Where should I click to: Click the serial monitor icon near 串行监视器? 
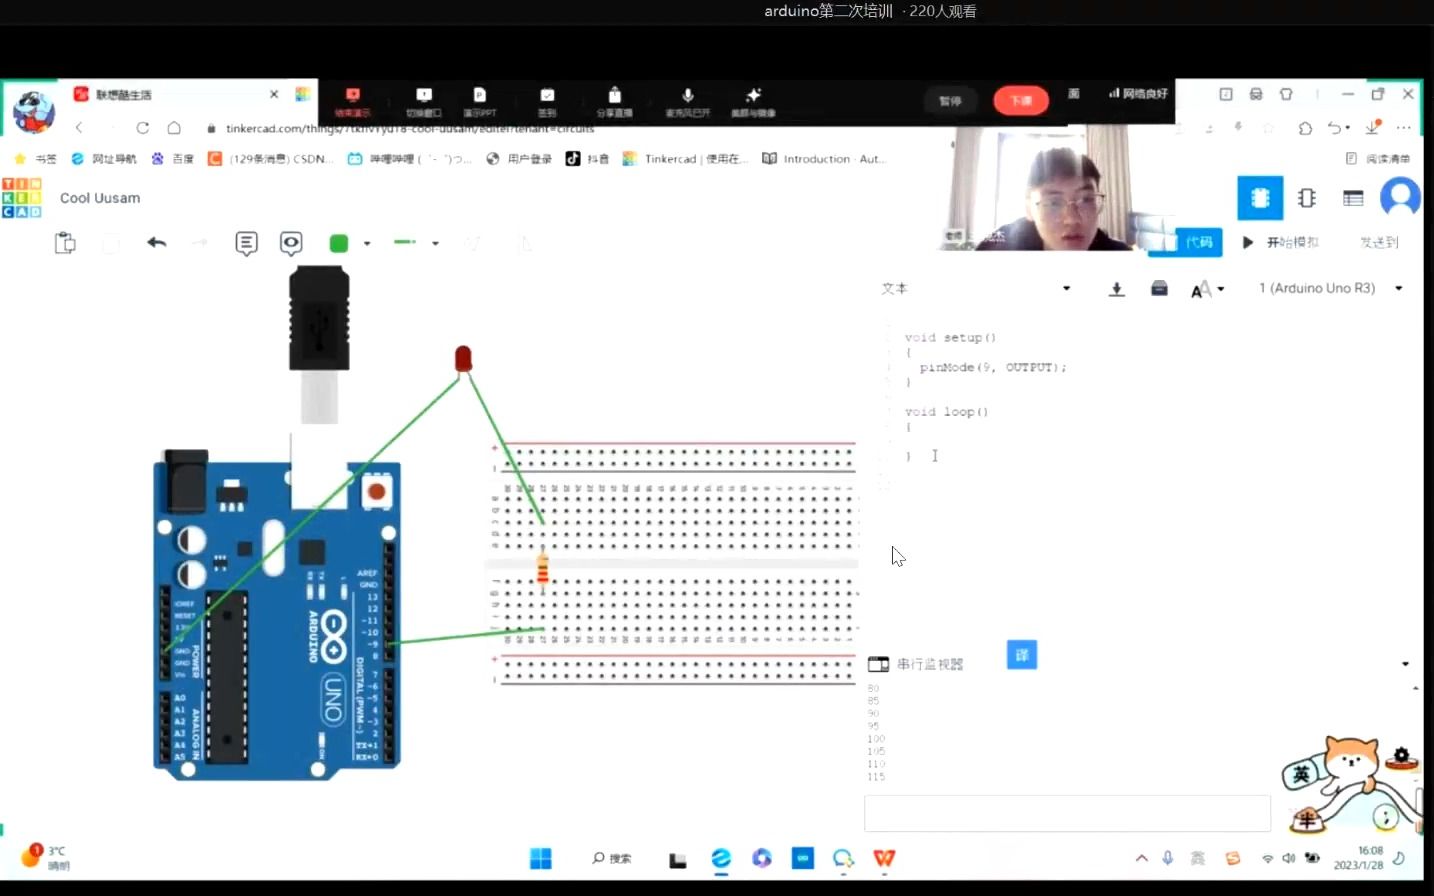click(877, 663)
